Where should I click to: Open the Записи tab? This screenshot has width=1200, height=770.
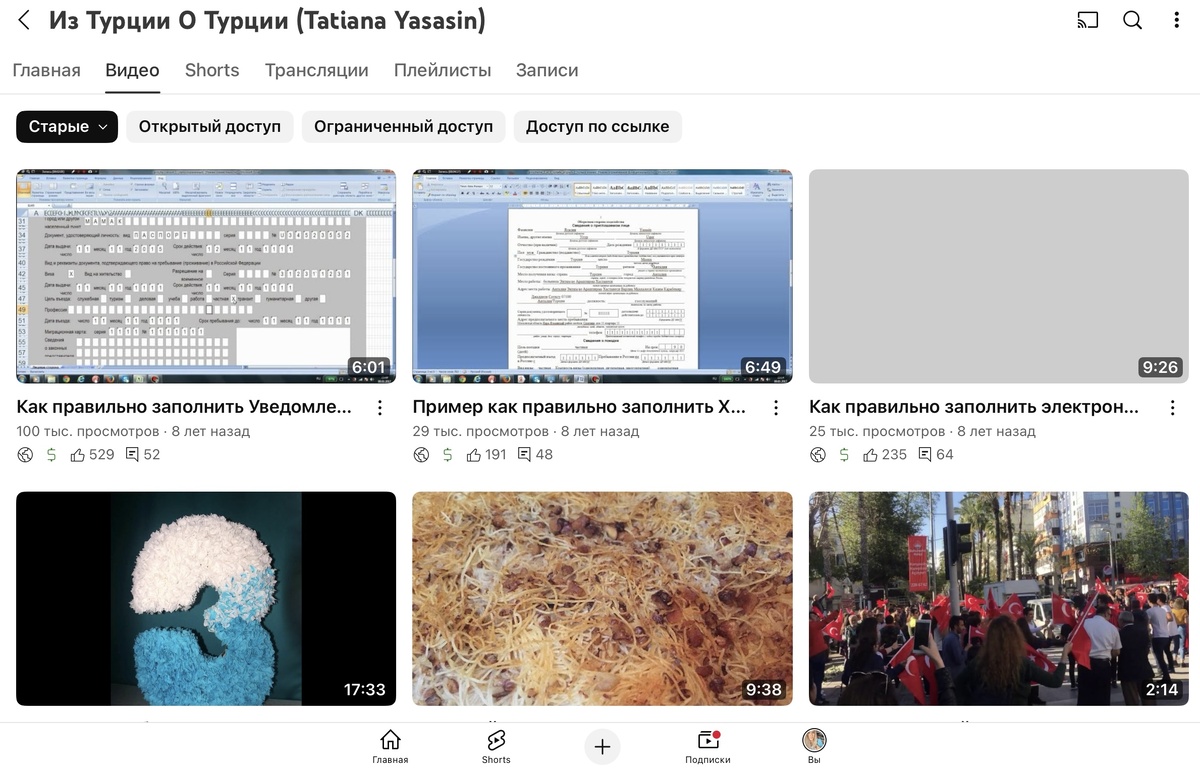point(547,70)
